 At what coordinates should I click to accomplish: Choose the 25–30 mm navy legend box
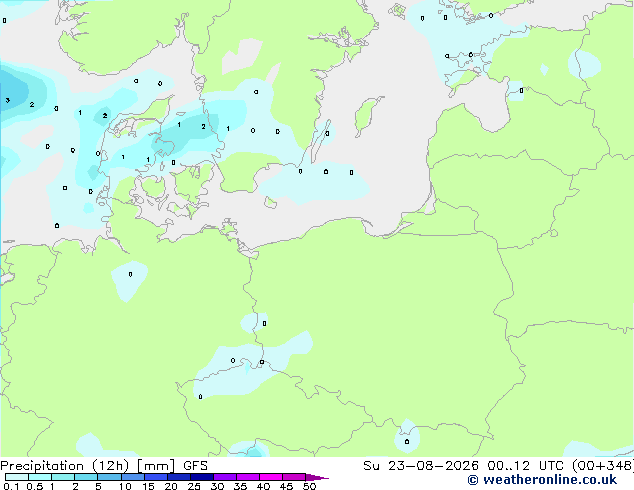[202, 477]
